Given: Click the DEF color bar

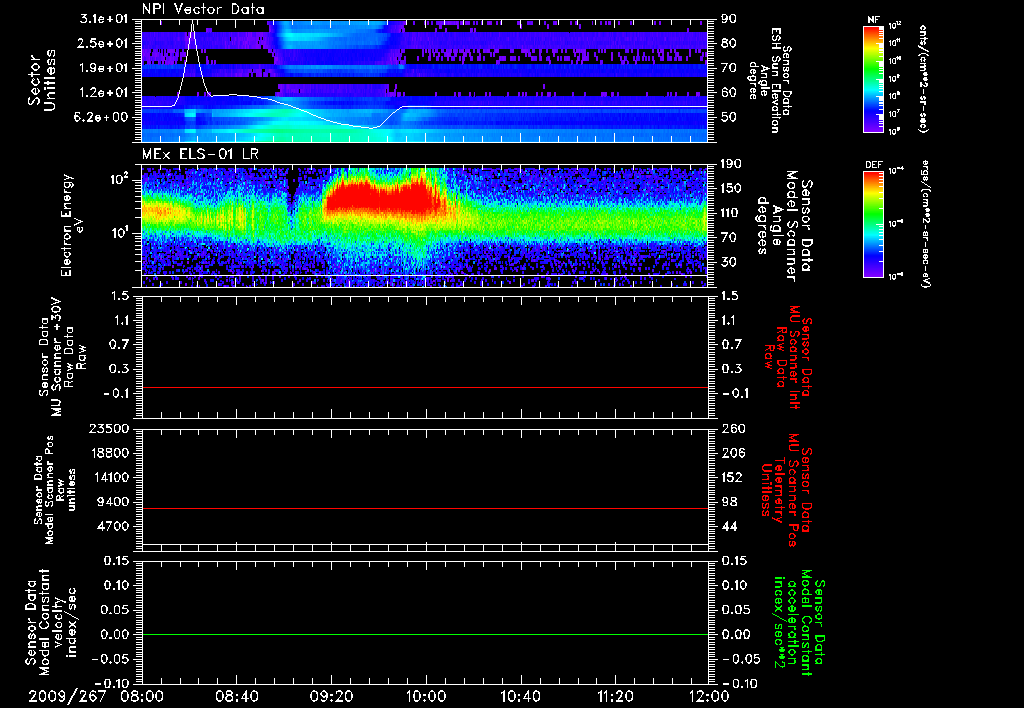Looking at the screenshot, I should [873, 224].
